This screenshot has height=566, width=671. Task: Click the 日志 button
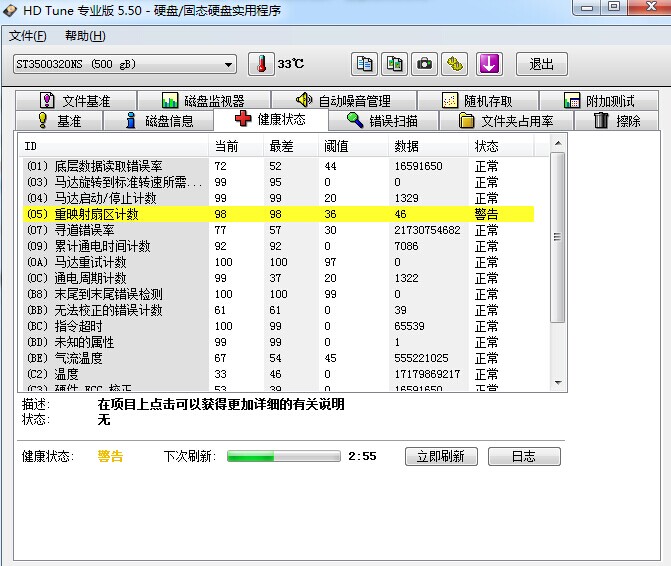point(524,456)
